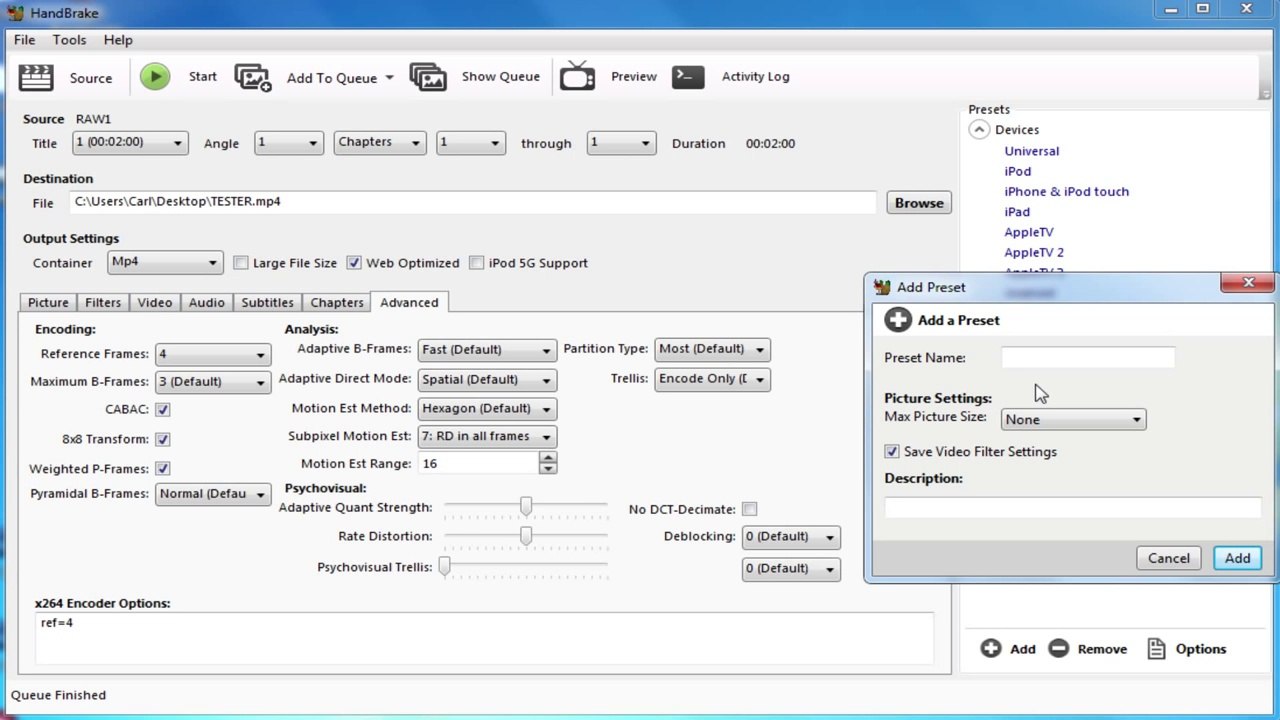Click the preset Options document icon

point(1156,648)
